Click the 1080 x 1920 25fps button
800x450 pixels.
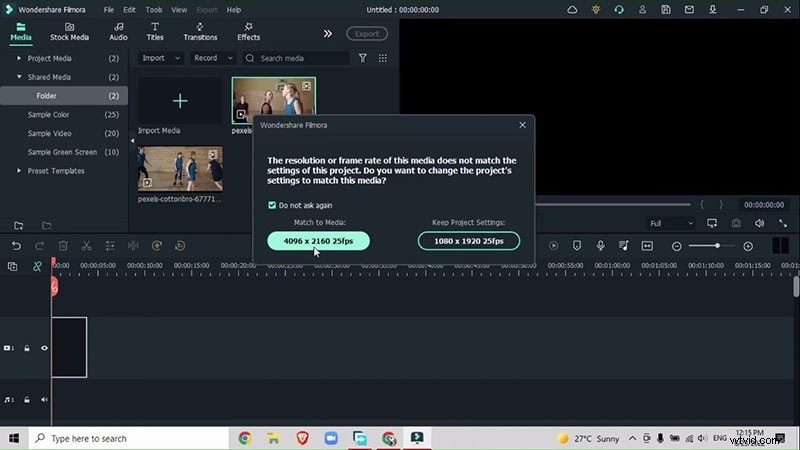469,241
